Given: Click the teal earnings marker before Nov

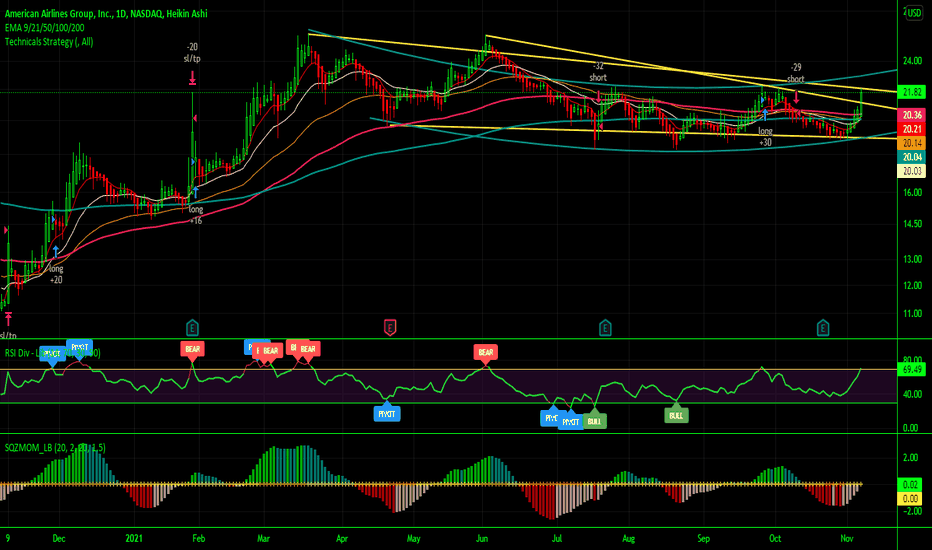Looking at the screenshot, I should point(823,328).
